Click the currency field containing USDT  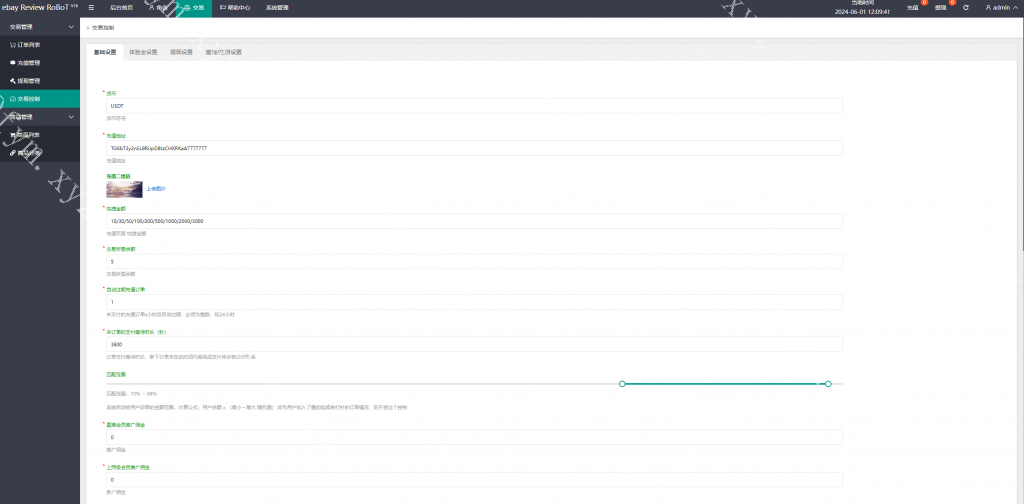(474, 106)
